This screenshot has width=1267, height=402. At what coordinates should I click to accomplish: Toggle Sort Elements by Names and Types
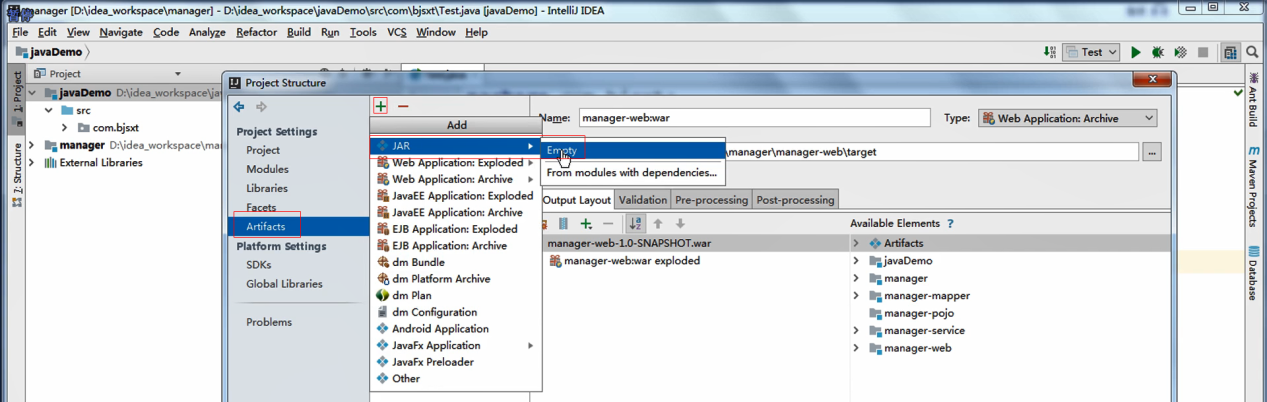(635, 224)
